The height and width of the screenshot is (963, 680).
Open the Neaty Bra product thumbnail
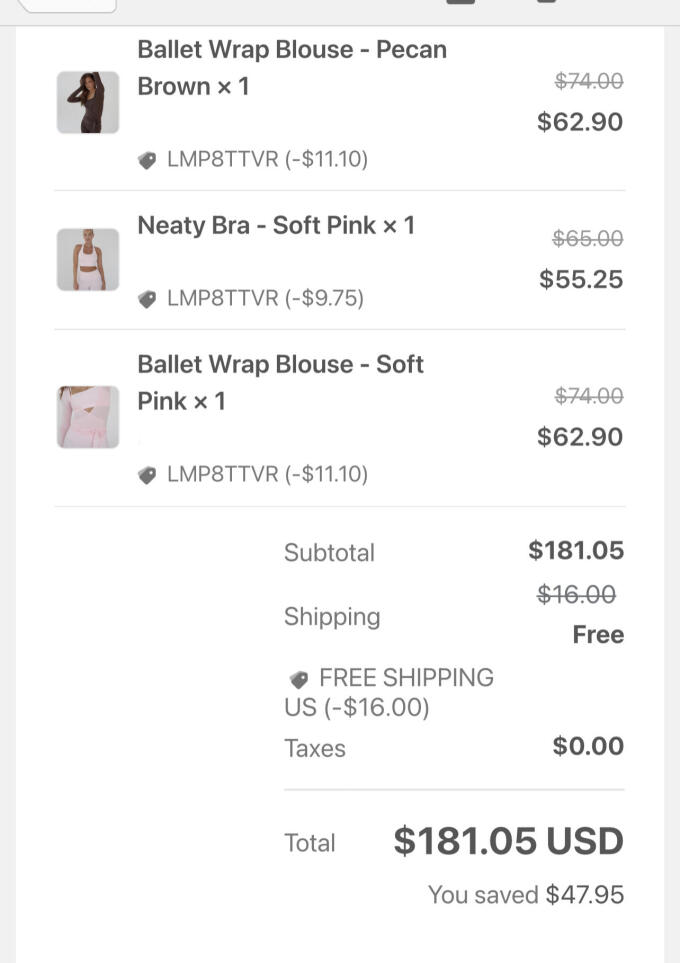point(88,260)
